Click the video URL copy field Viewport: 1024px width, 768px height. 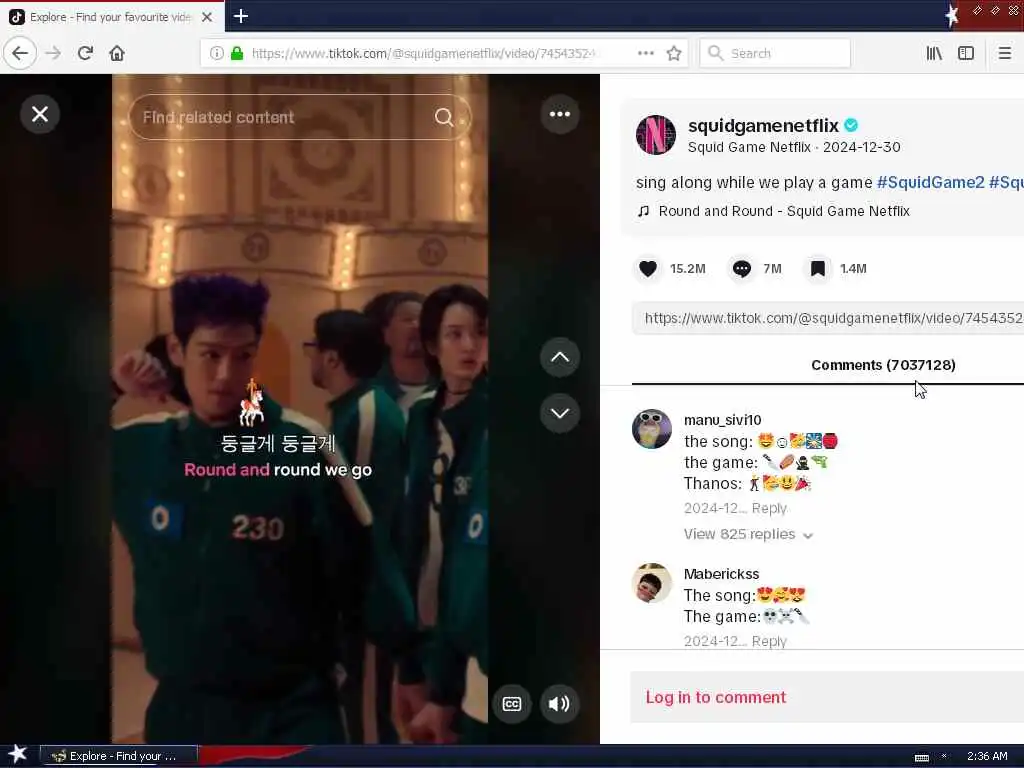pos(828,318)
